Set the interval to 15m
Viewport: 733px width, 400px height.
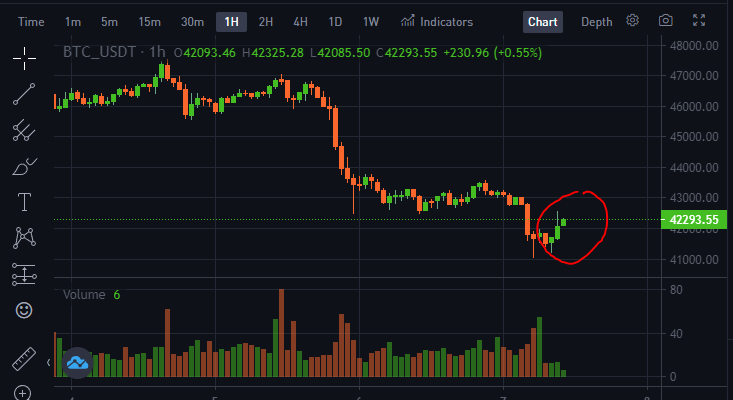tap(150, 22)
